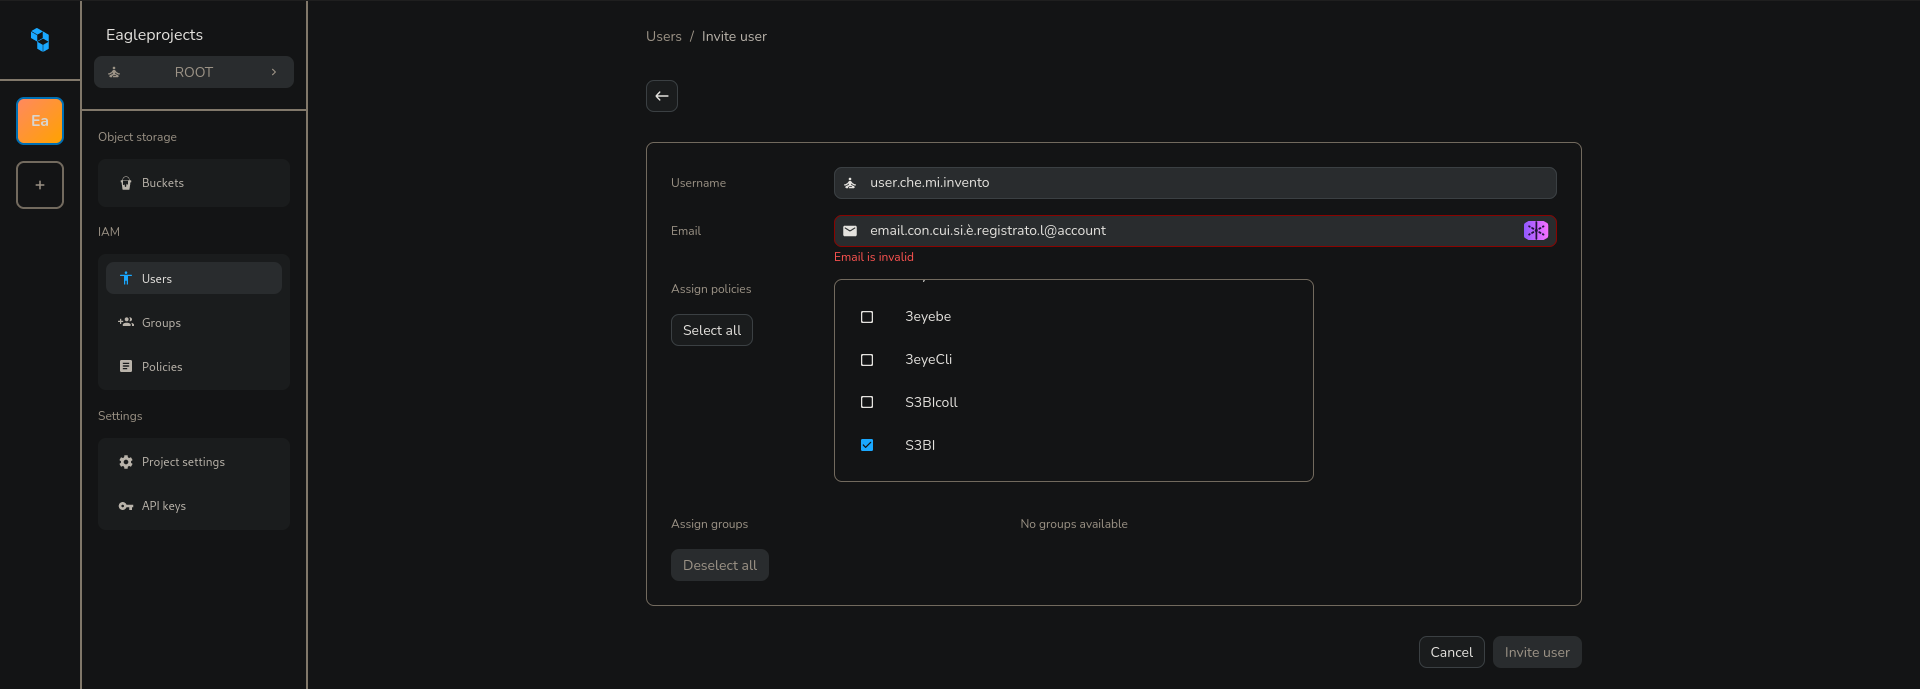Click the API keys key icon
1920x689 pixels.
[126, 506]
